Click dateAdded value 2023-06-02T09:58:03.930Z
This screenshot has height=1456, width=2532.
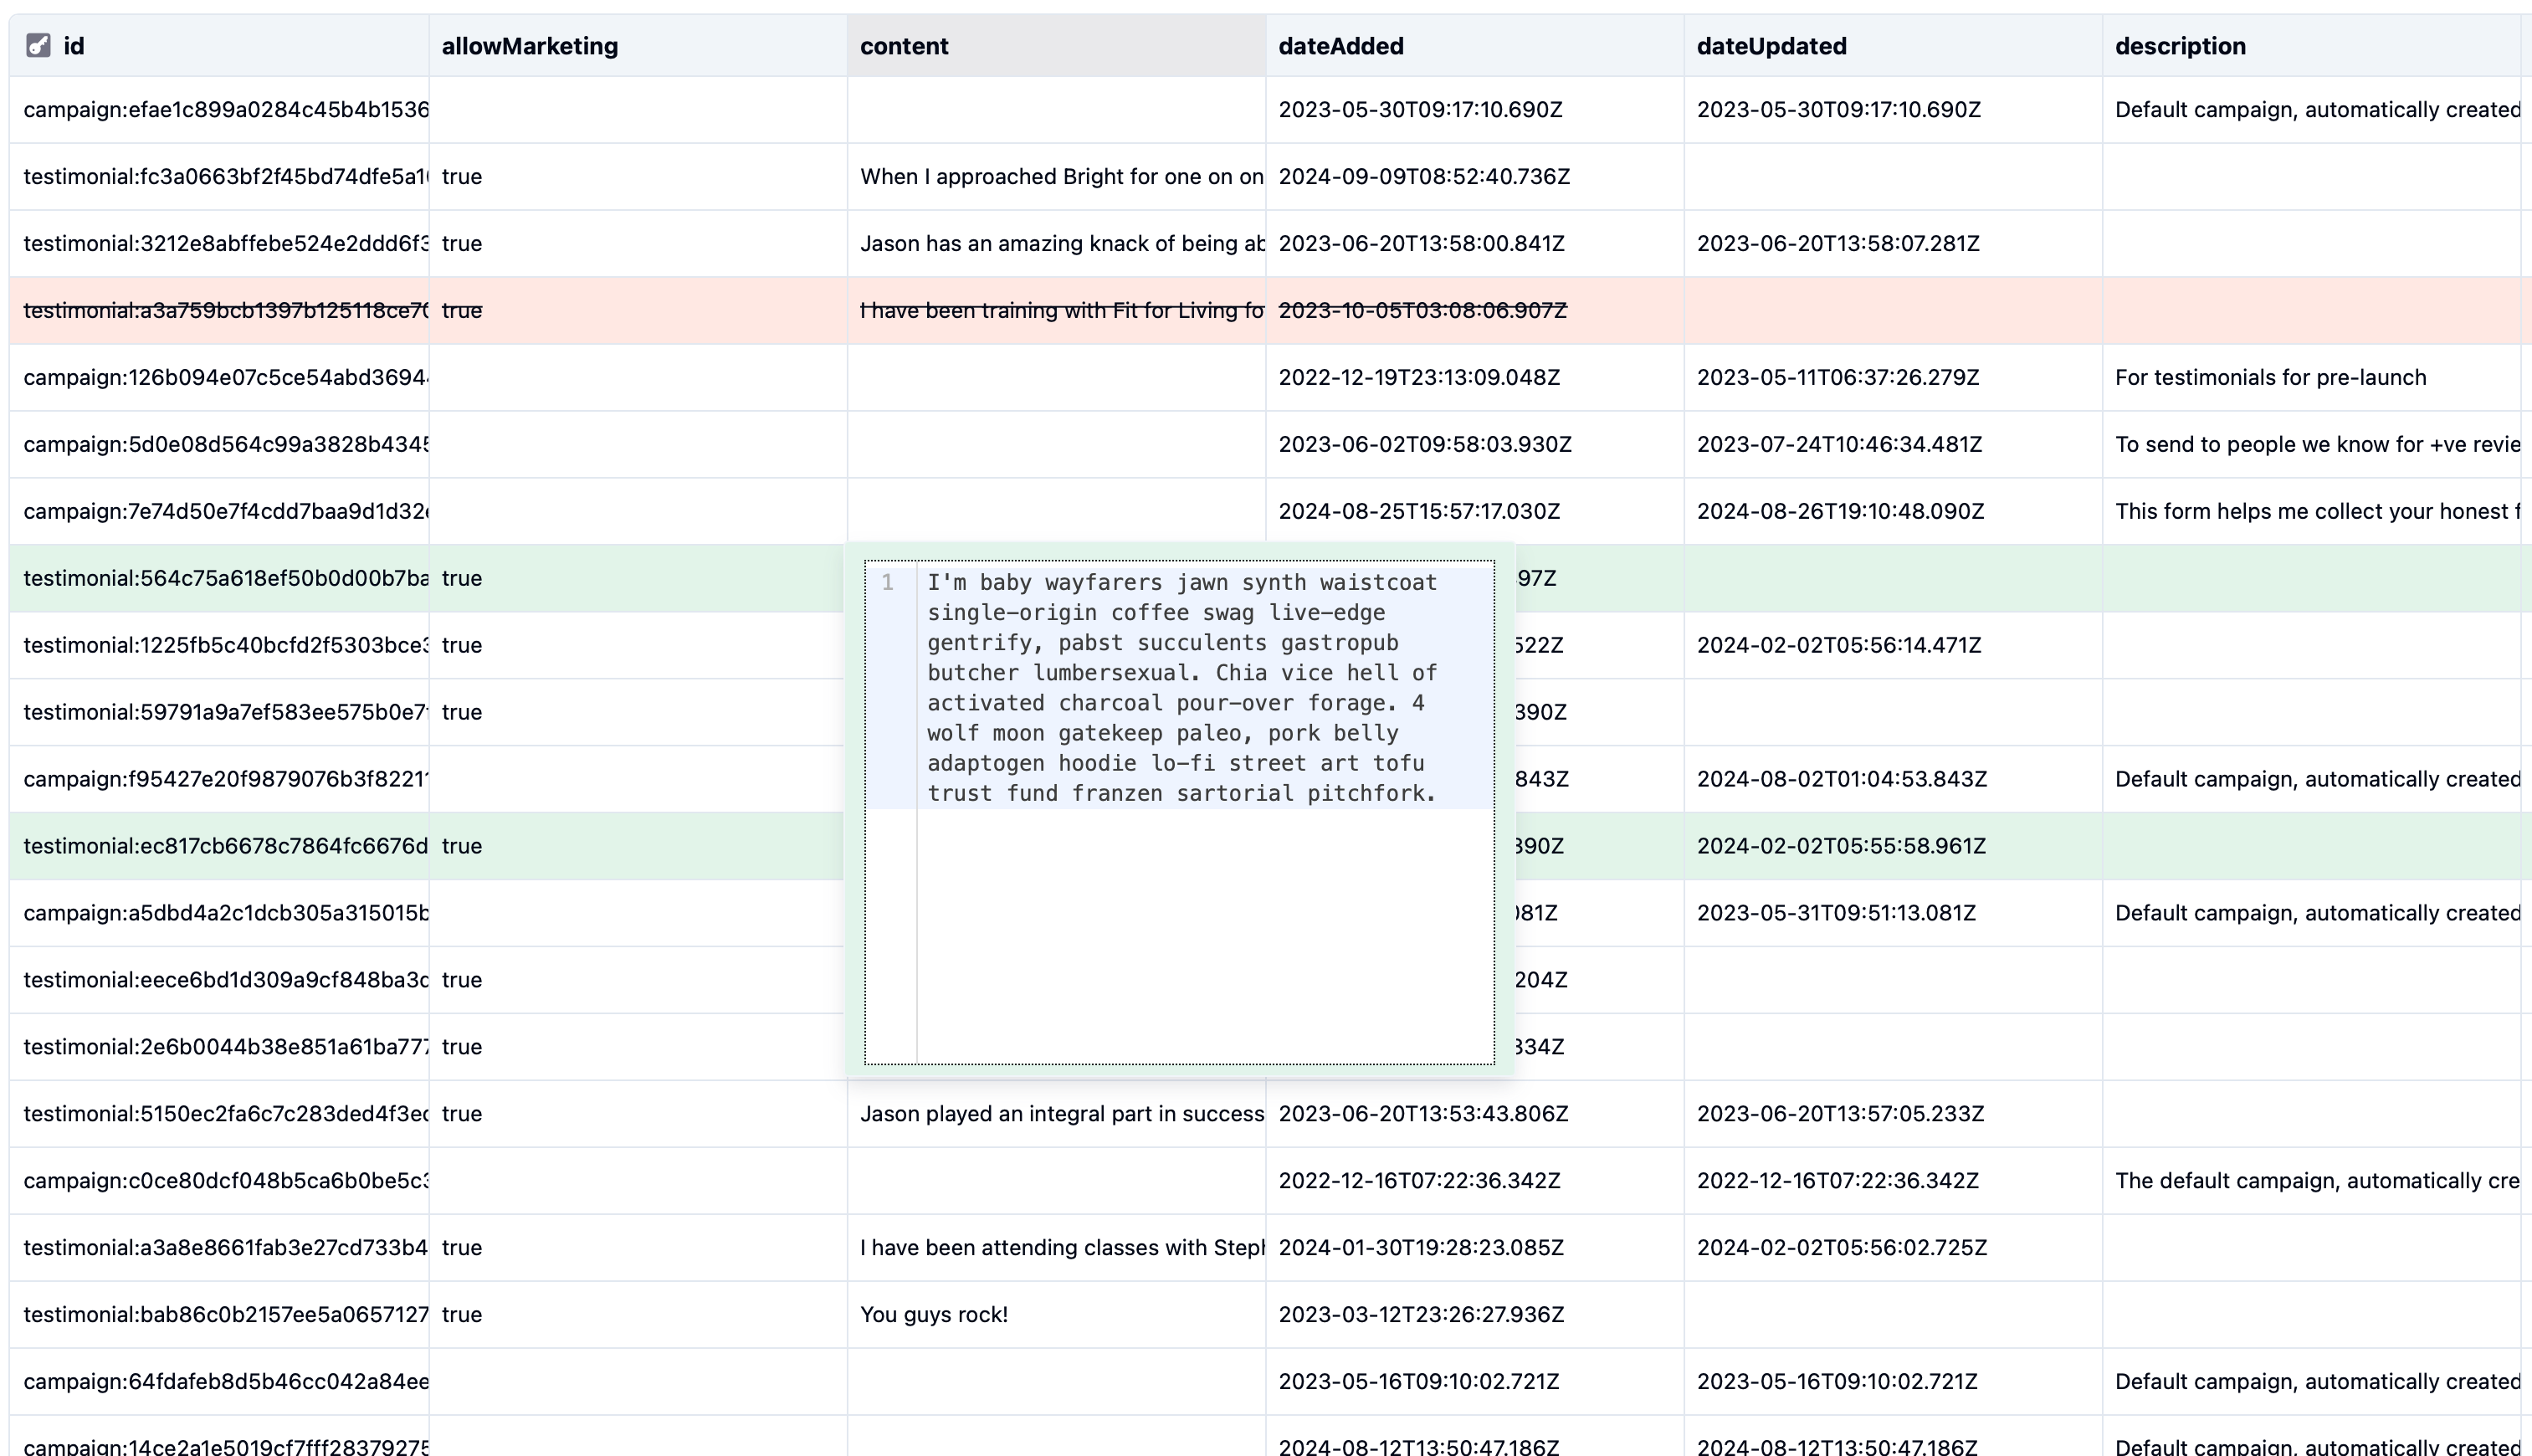tap(1425, 445)
